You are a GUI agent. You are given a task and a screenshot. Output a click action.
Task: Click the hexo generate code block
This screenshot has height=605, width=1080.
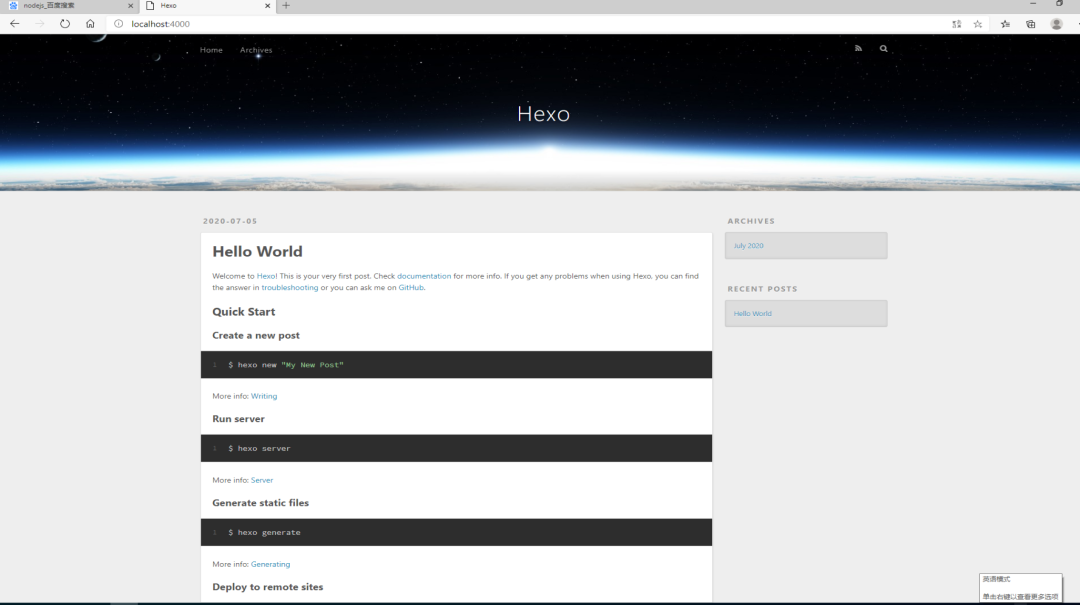(x=456, y=533)
